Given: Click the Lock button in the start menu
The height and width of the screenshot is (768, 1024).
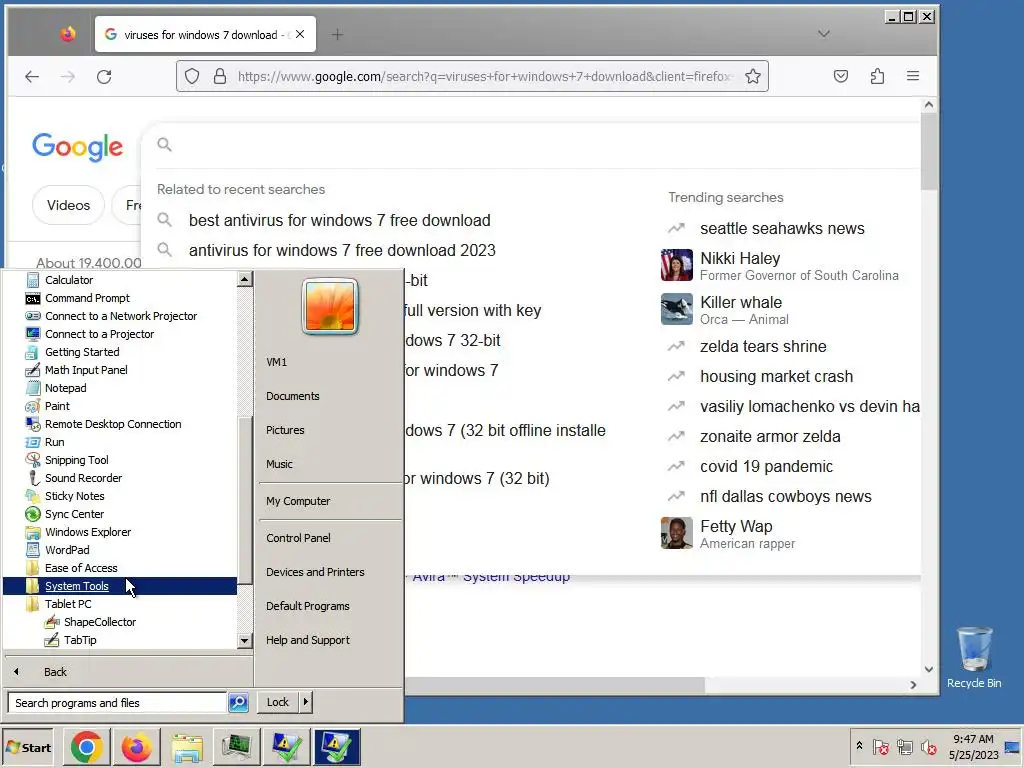Looking at the screenshot, I should [278, 702].
